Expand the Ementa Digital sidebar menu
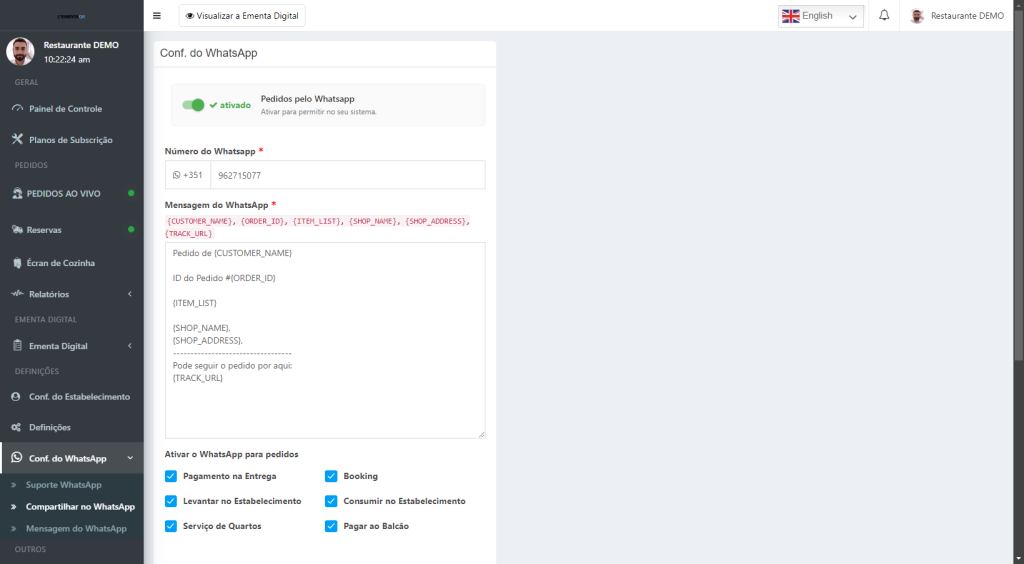 [x=70, y=346]
